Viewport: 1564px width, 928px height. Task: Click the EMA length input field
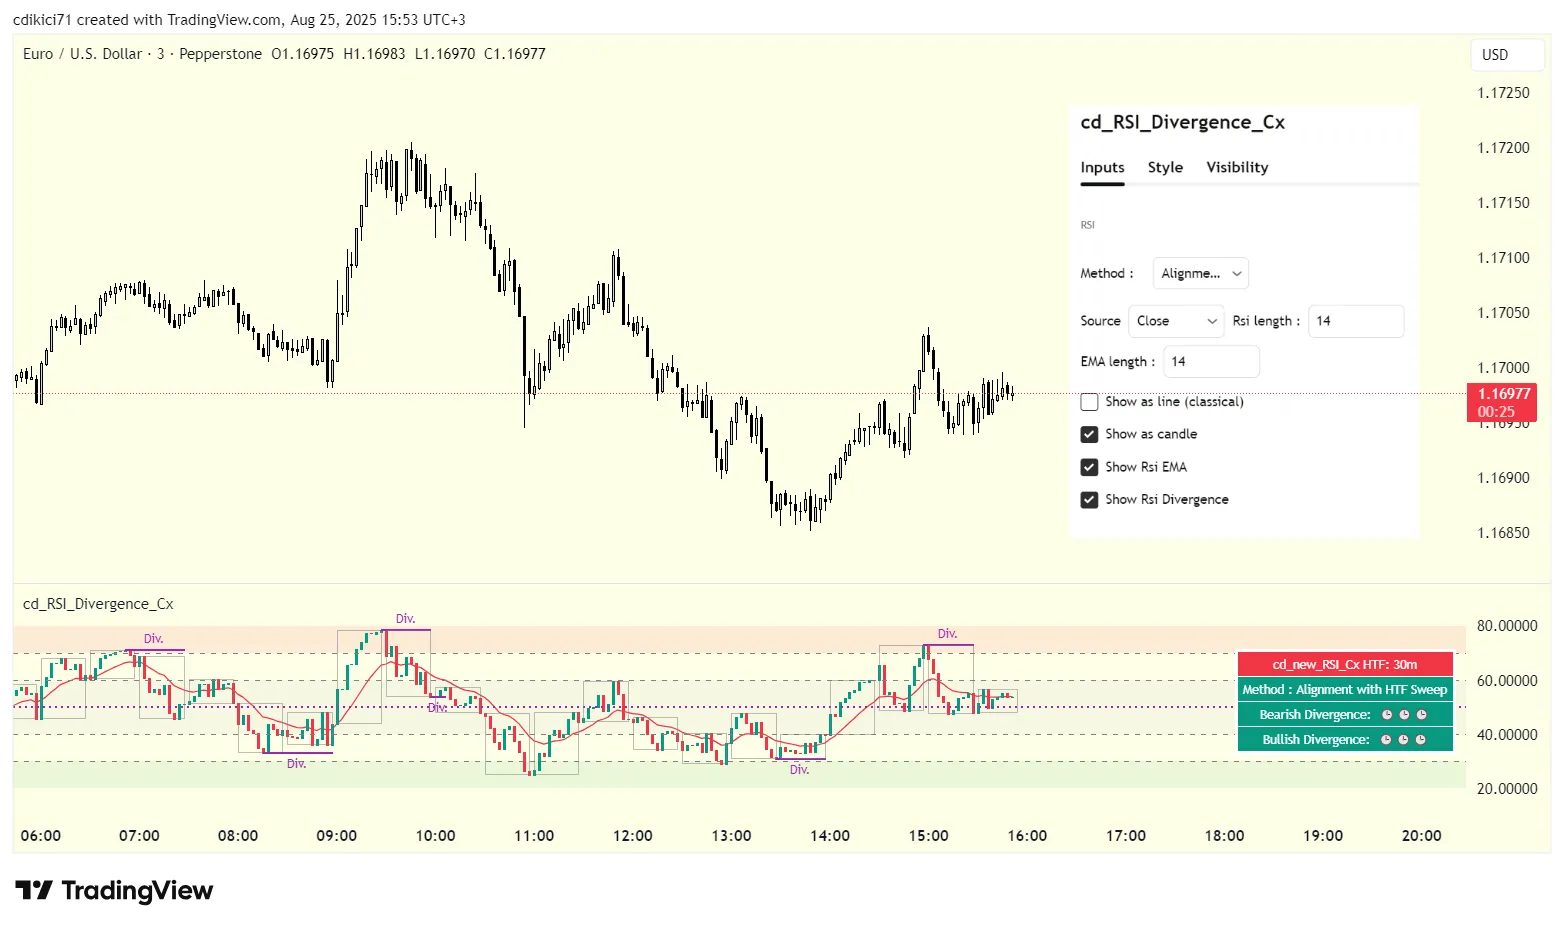(x=1211, y=362)
